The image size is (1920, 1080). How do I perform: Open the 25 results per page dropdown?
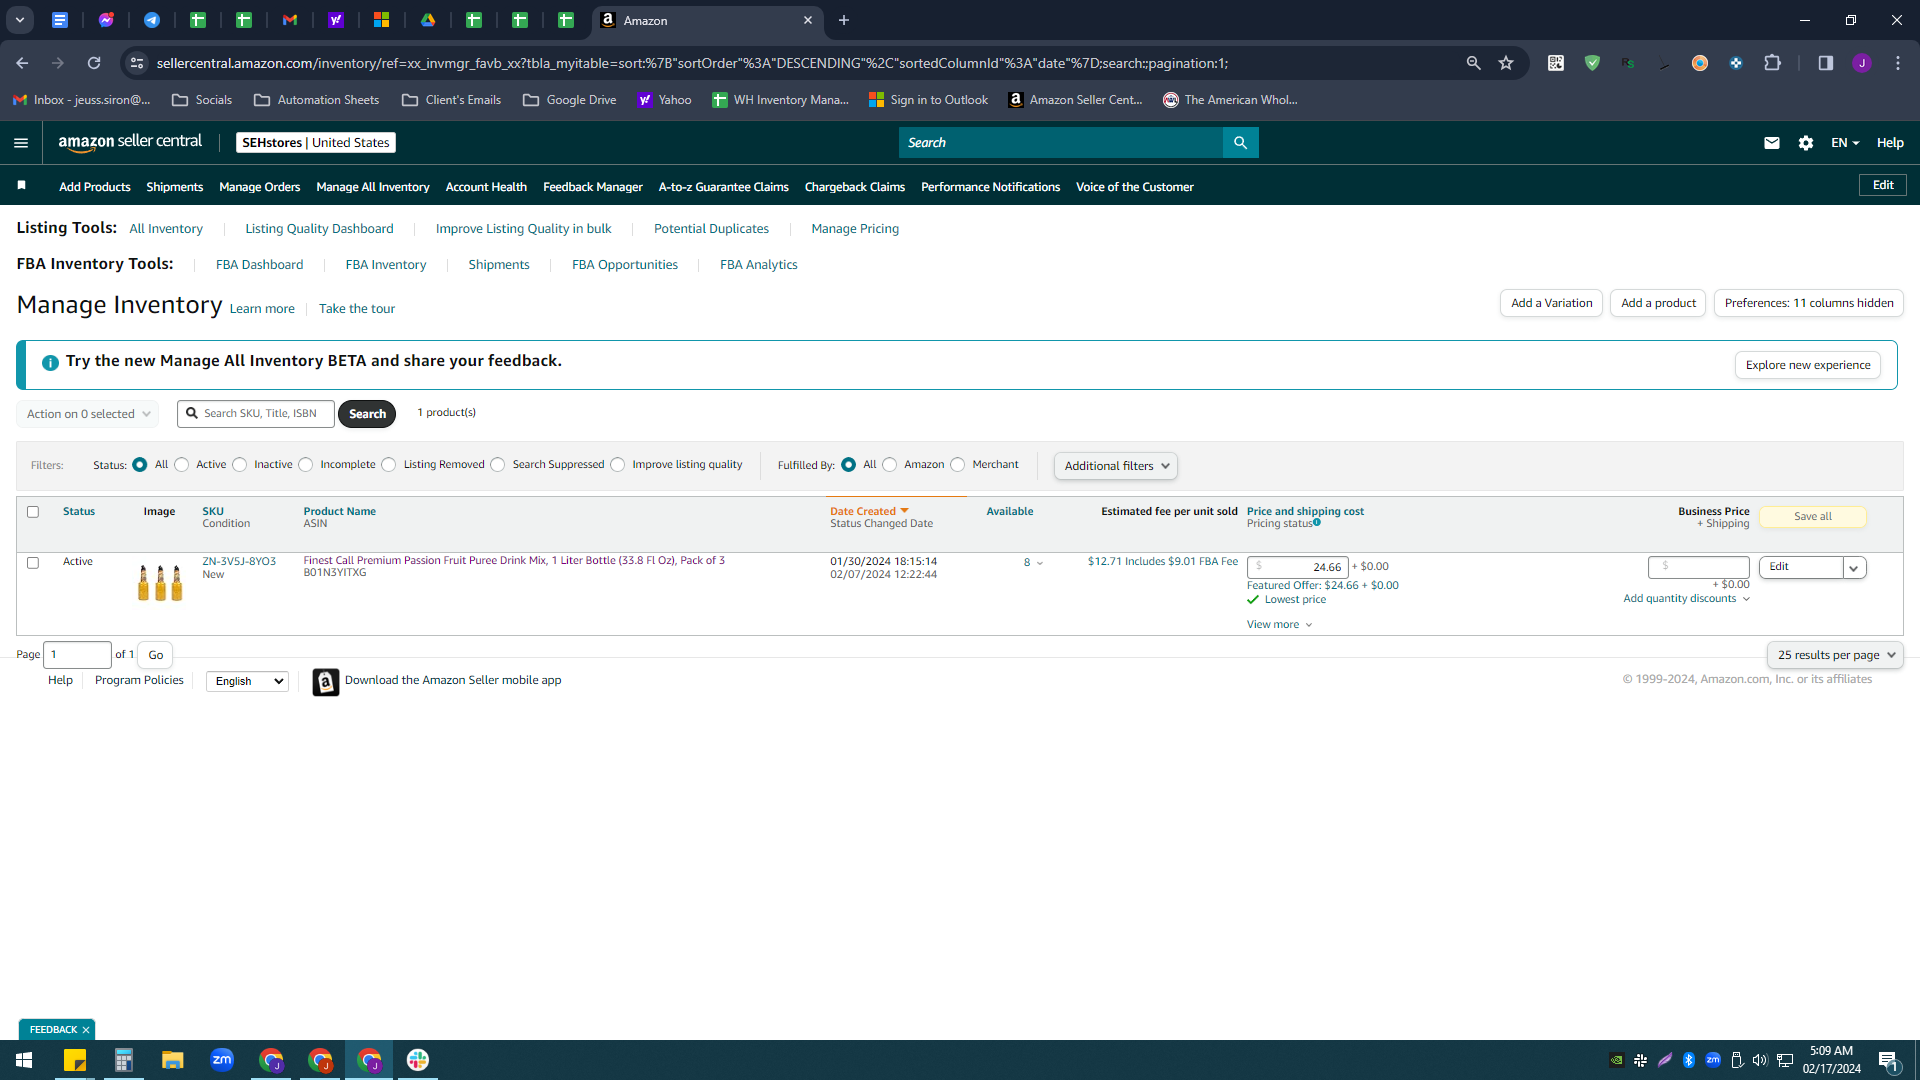click(x=1835, y=655)
